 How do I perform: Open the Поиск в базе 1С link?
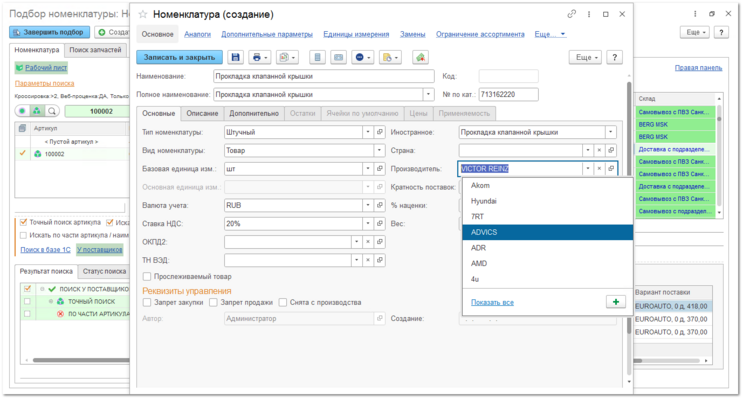point(45,250)
